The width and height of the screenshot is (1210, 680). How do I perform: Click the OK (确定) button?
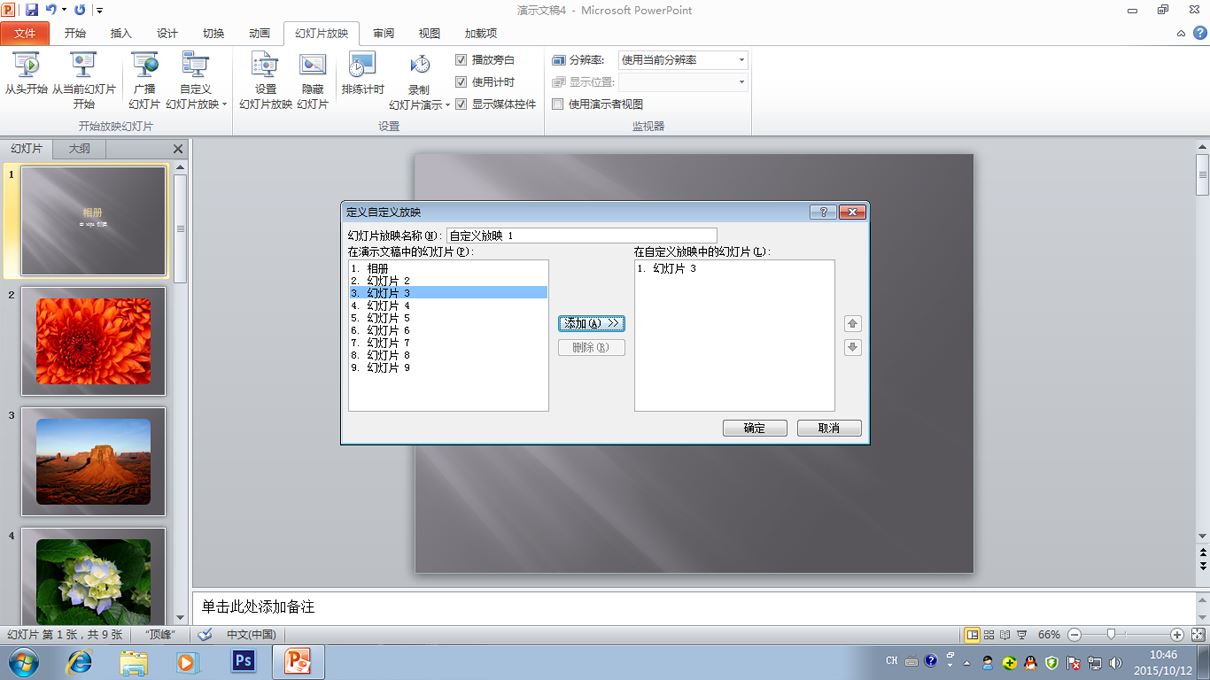click(x=754, y=428)
